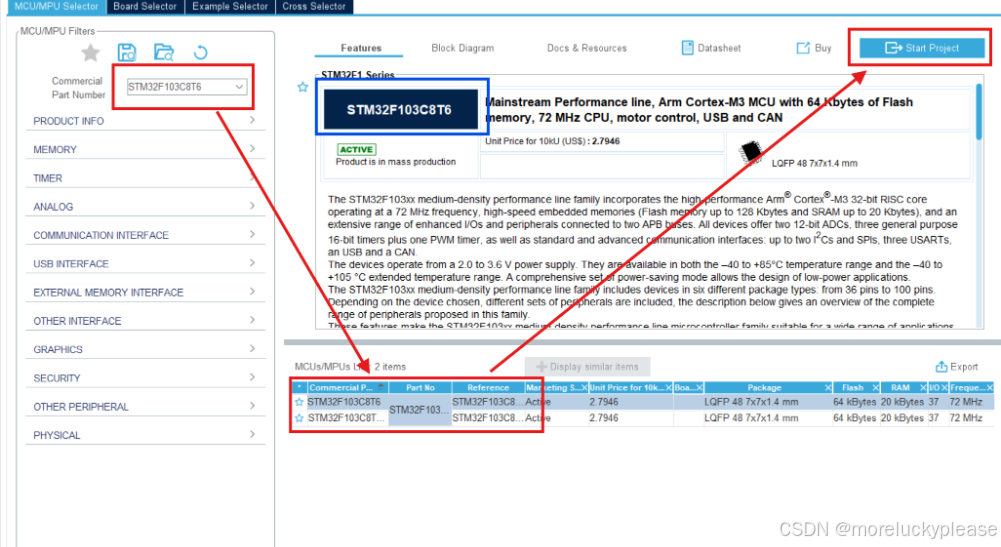
Task: Click the chip package thumbnail image
Action: tap(751, 153)
